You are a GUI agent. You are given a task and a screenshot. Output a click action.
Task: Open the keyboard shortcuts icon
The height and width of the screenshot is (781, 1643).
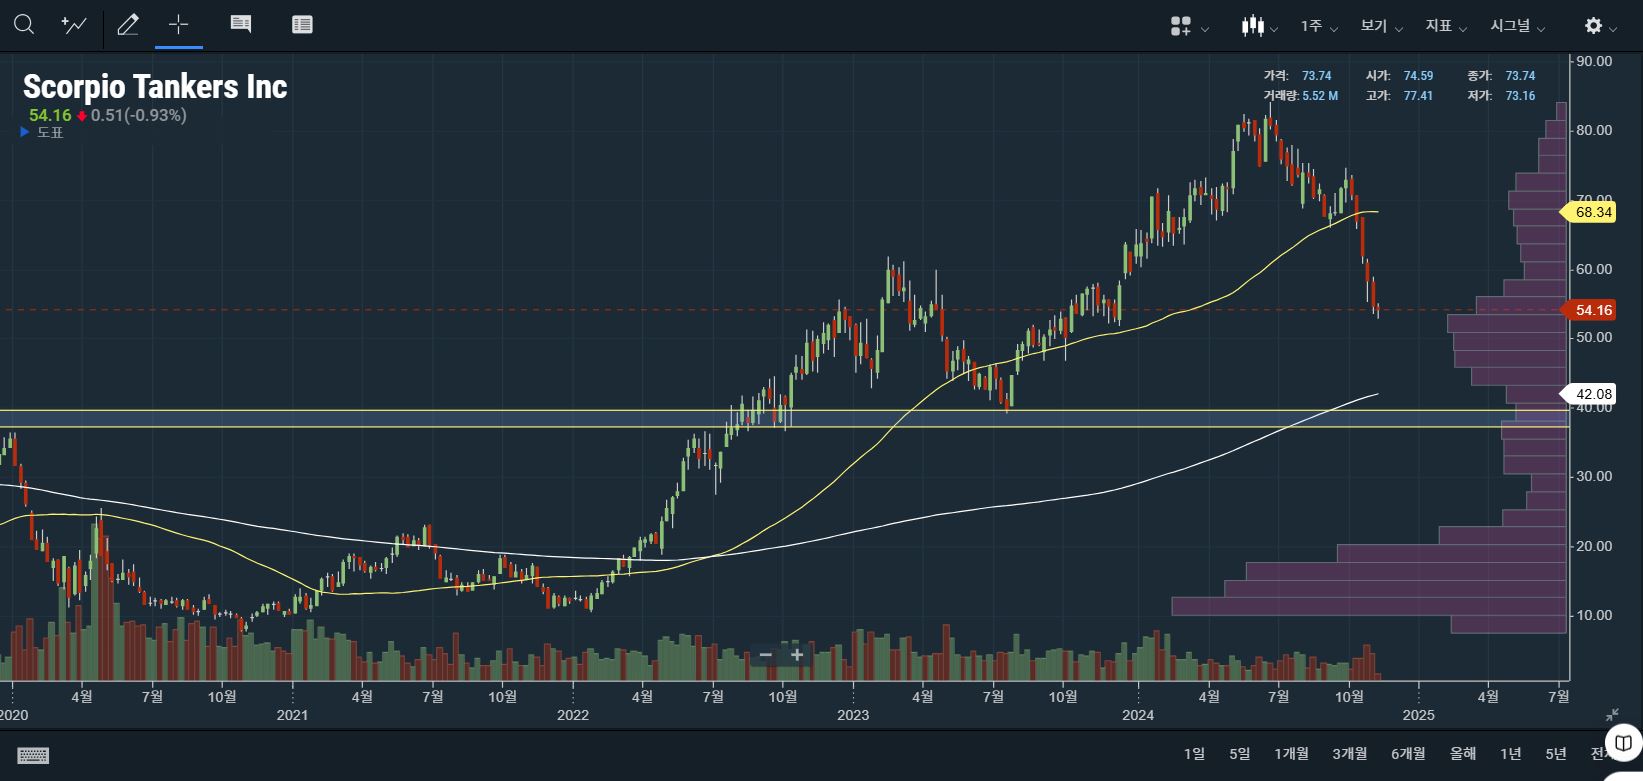tap(33, 755)
